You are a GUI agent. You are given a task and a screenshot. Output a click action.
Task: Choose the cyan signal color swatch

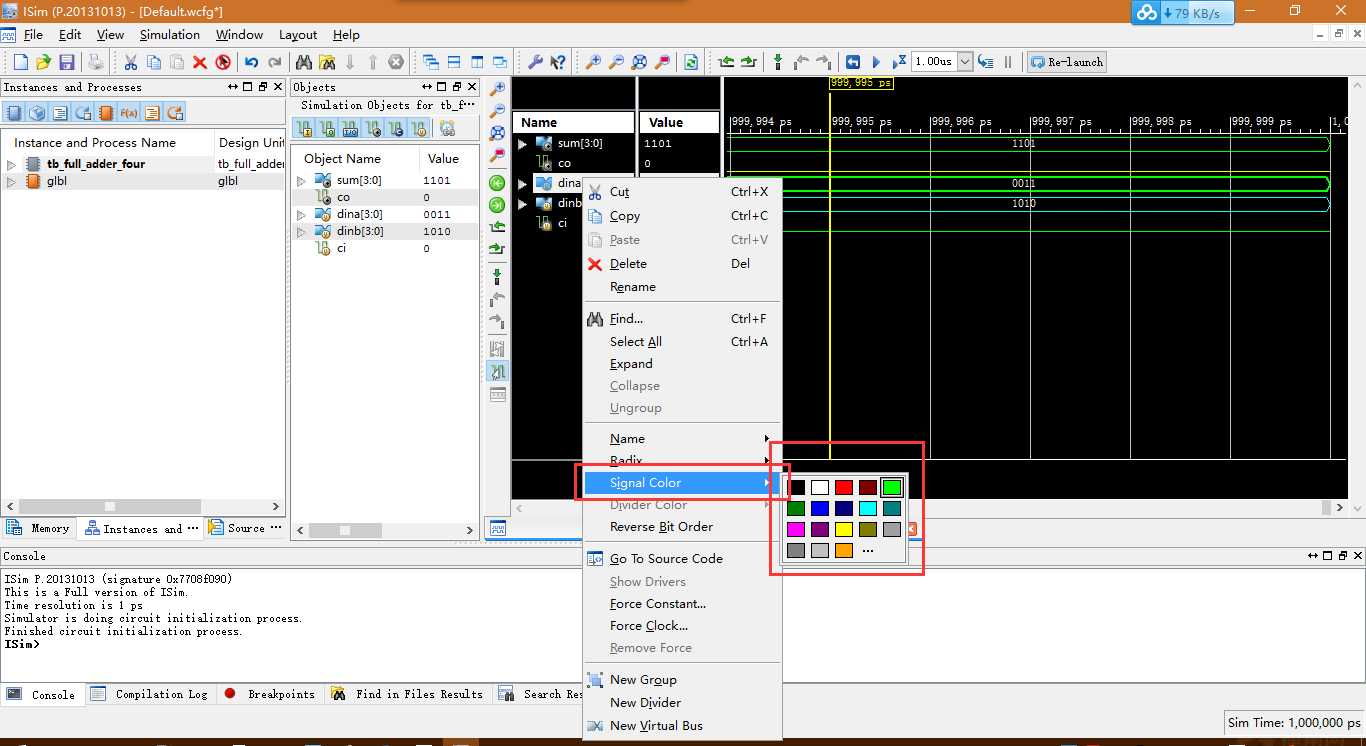pyautogui.click(x=868, y=509)
